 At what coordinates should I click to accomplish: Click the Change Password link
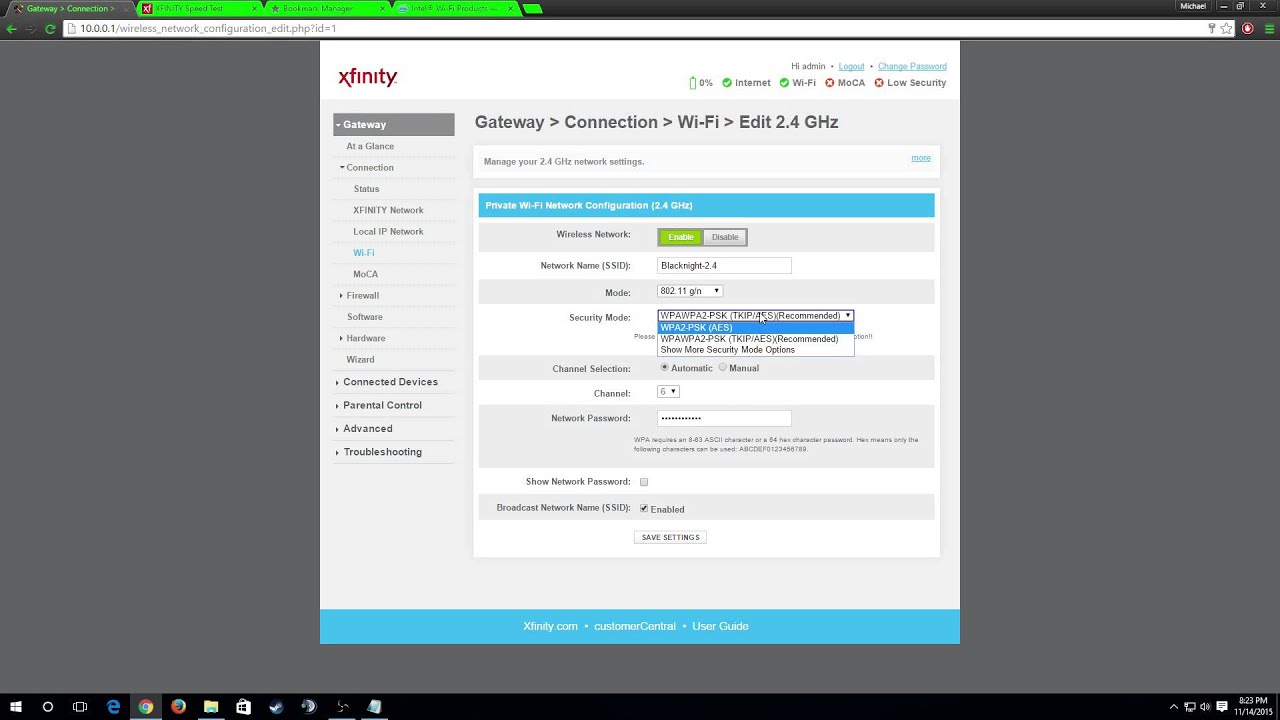(912, 66)
